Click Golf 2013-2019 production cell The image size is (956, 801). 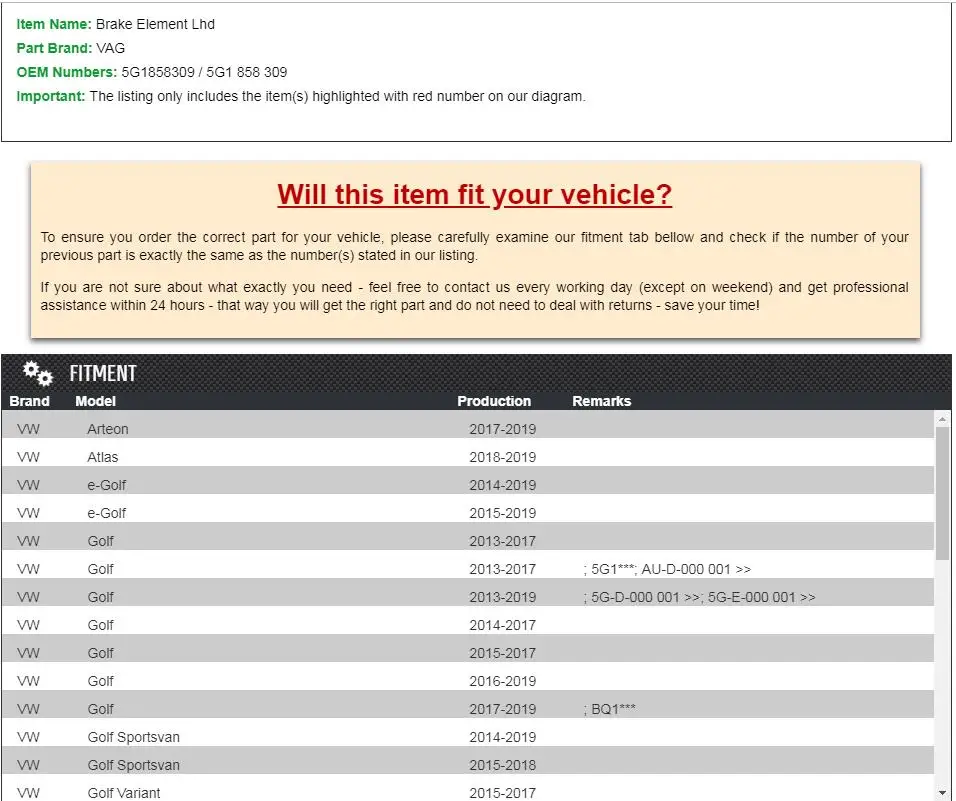pos(502,597)
